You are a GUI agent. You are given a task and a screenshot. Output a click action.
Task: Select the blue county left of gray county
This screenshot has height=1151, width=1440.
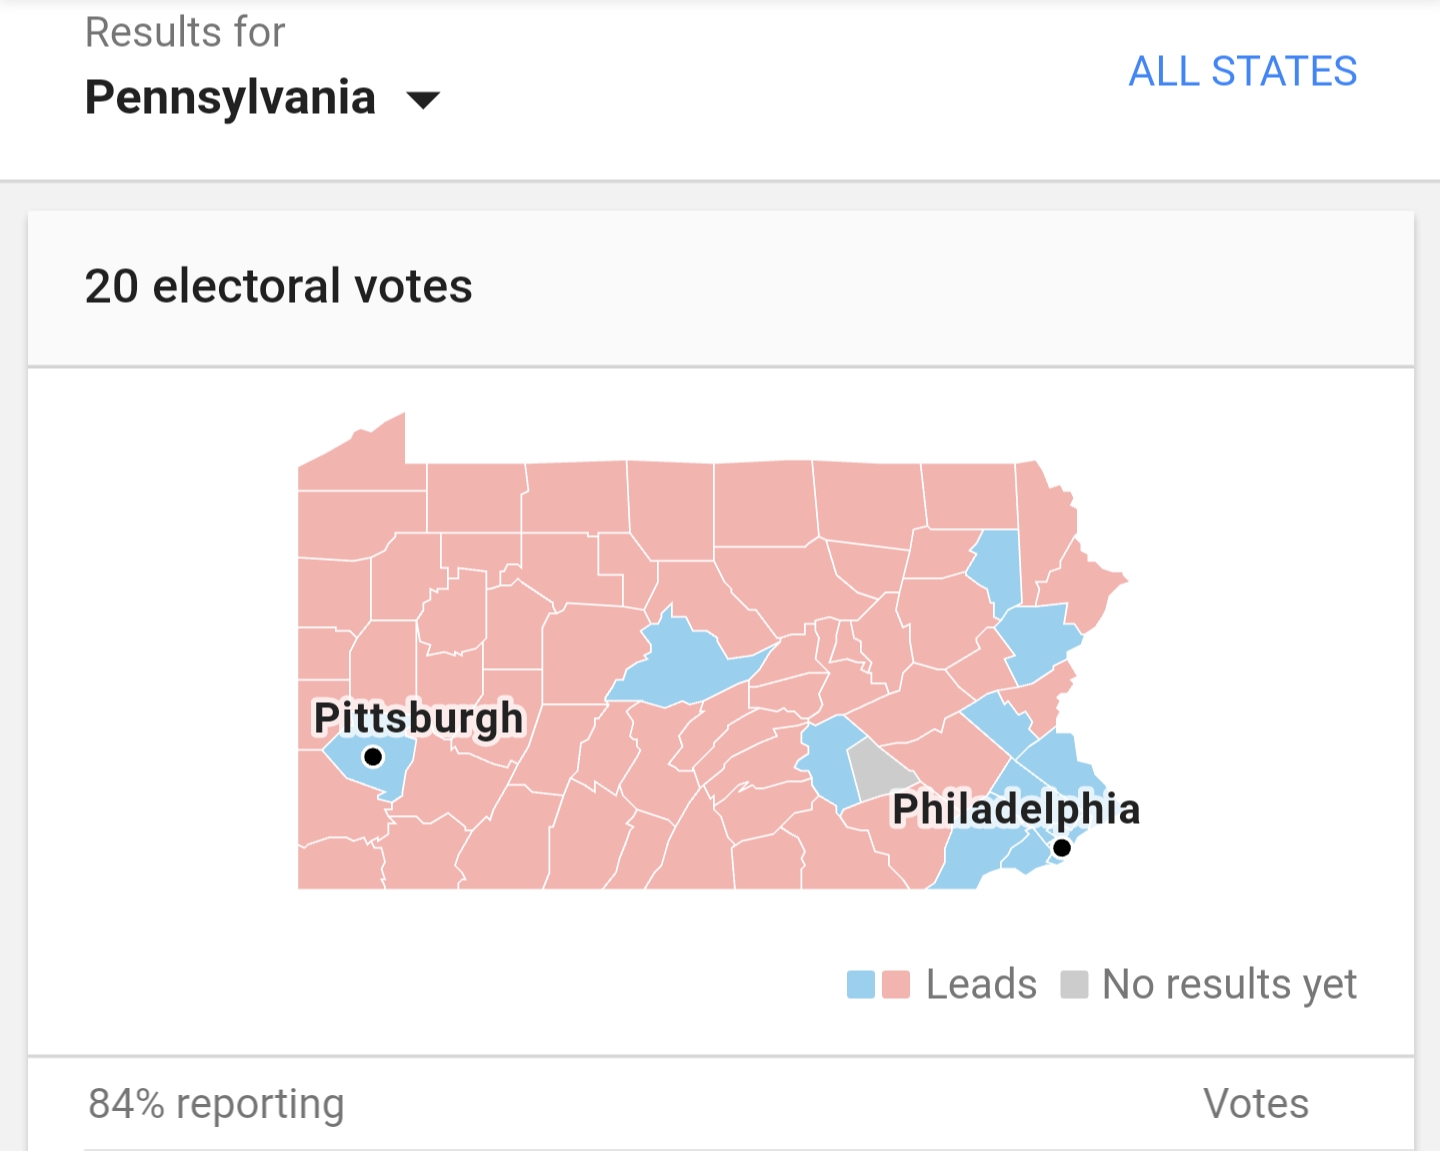coord(829,759)
